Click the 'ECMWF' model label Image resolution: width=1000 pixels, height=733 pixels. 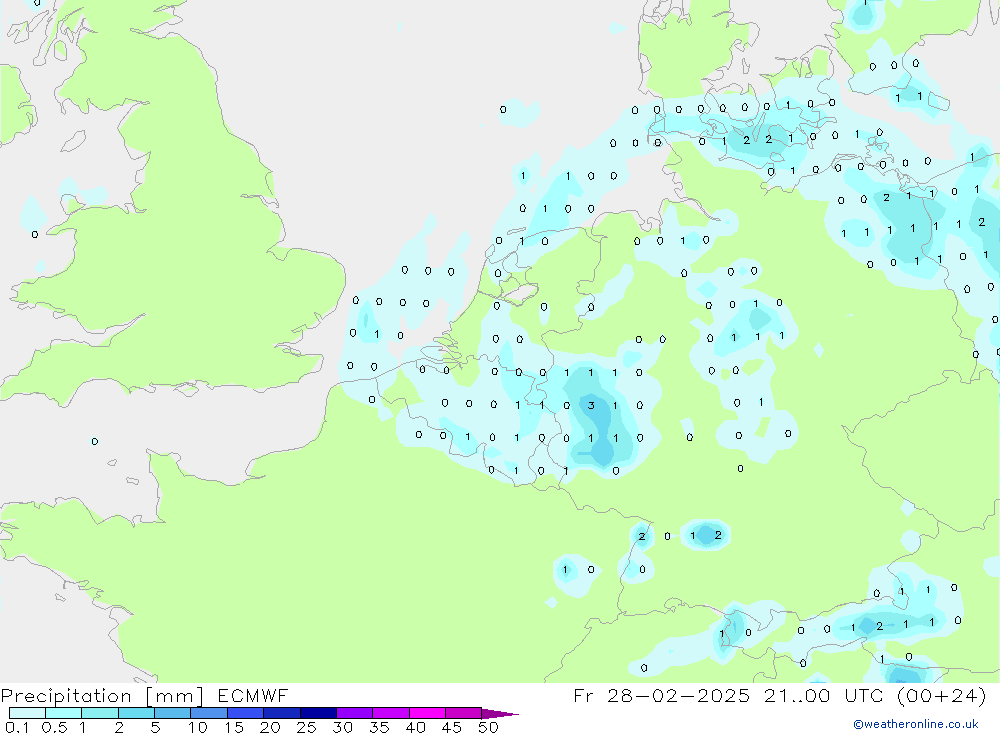[253, 695]
